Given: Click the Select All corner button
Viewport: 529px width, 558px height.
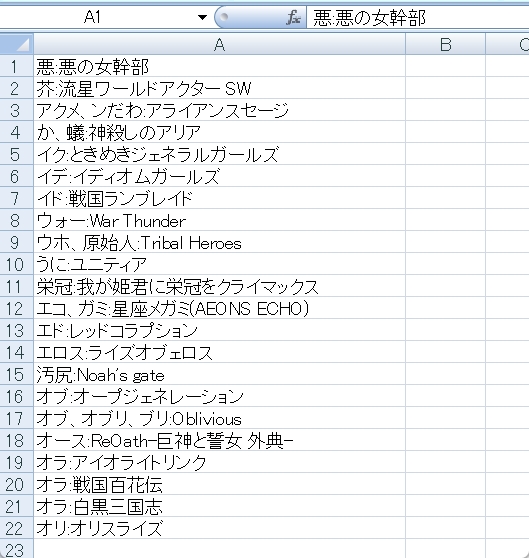Looking at the screenshot, I should click(x=17, y=44).
